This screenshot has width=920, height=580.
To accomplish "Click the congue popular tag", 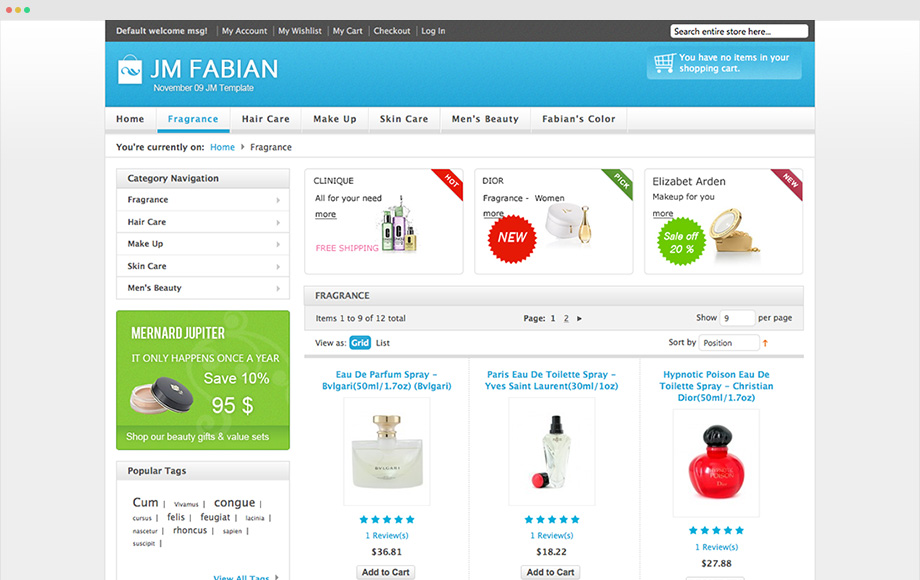I will click(234, 503).
